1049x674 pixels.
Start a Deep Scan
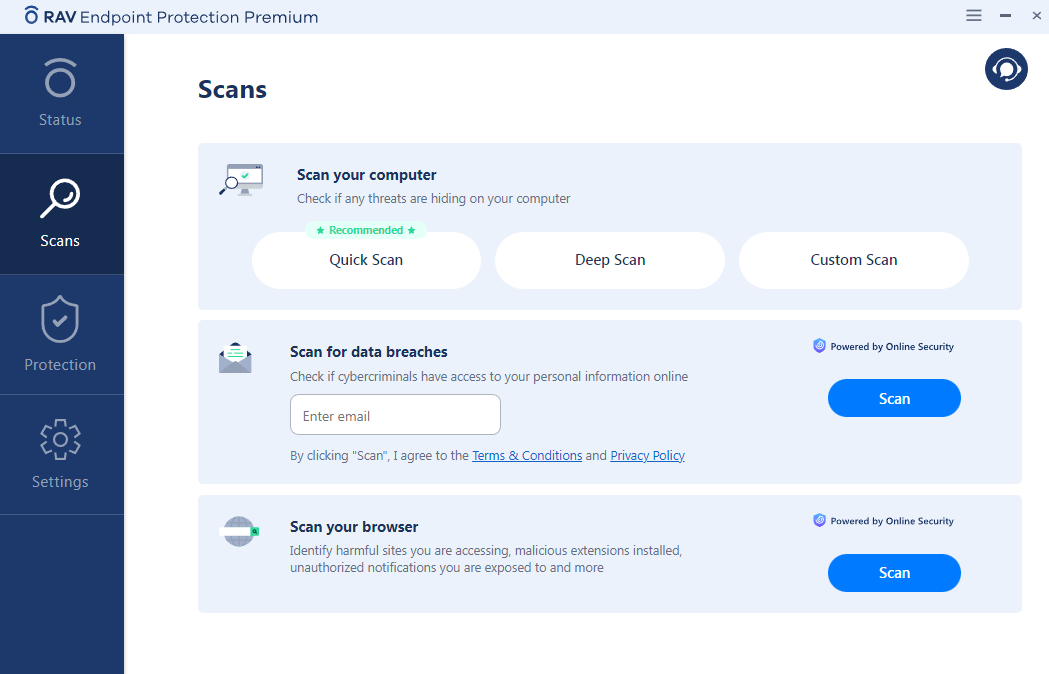pyautogui.click(x=610, y=260)
